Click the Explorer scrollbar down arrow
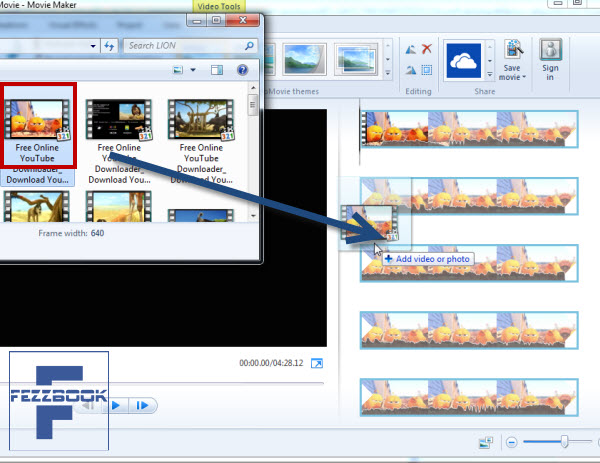 point(253,216)
